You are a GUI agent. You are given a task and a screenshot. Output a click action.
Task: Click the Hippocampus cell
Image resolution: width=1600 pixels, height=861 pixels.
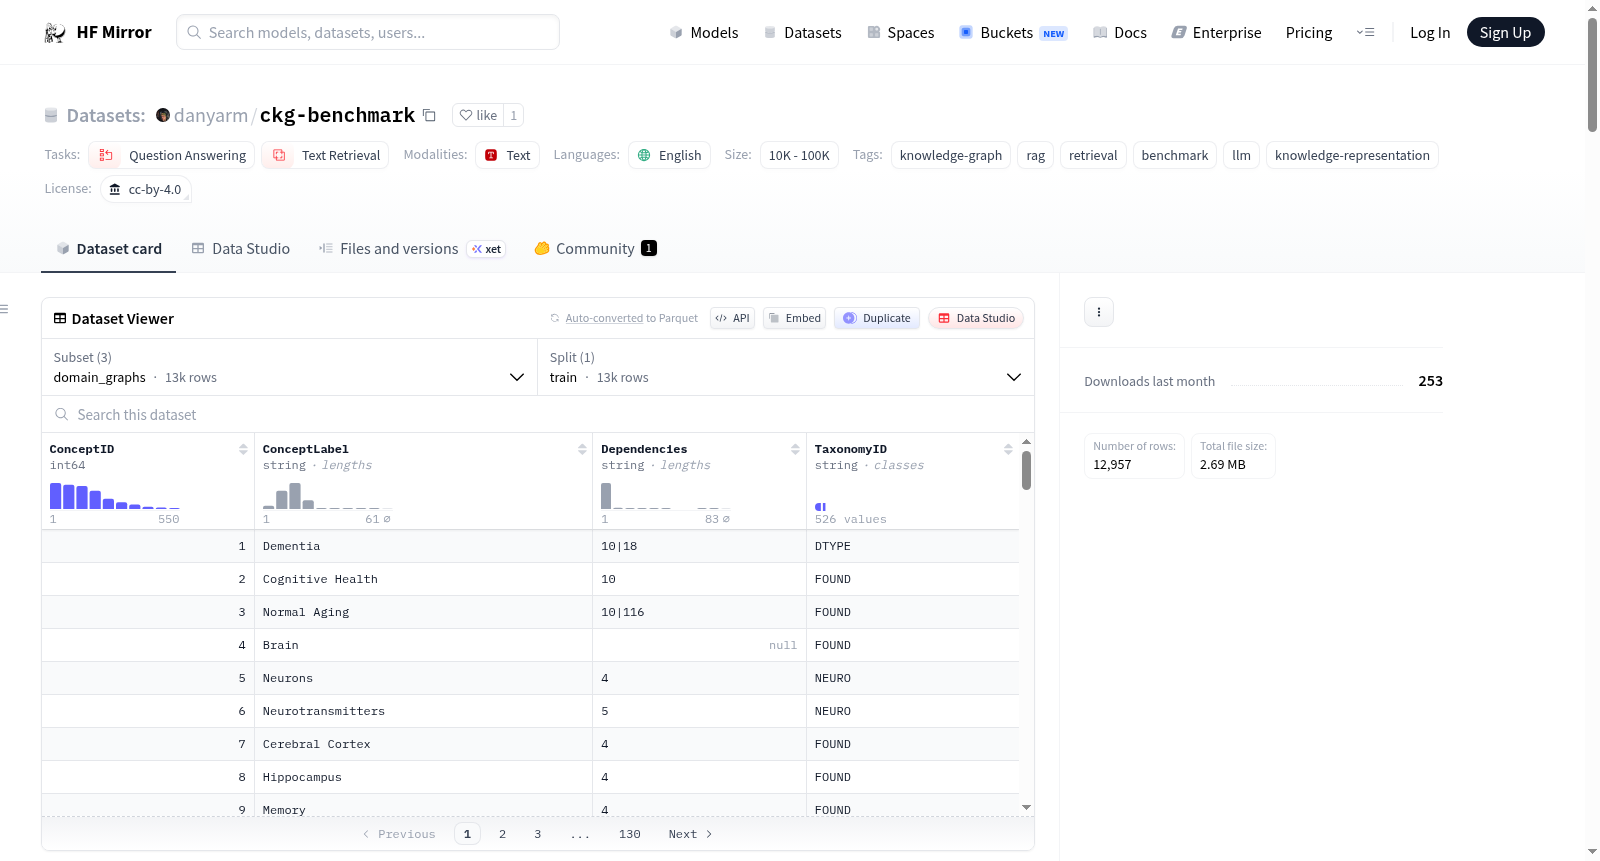pos(423,777)
